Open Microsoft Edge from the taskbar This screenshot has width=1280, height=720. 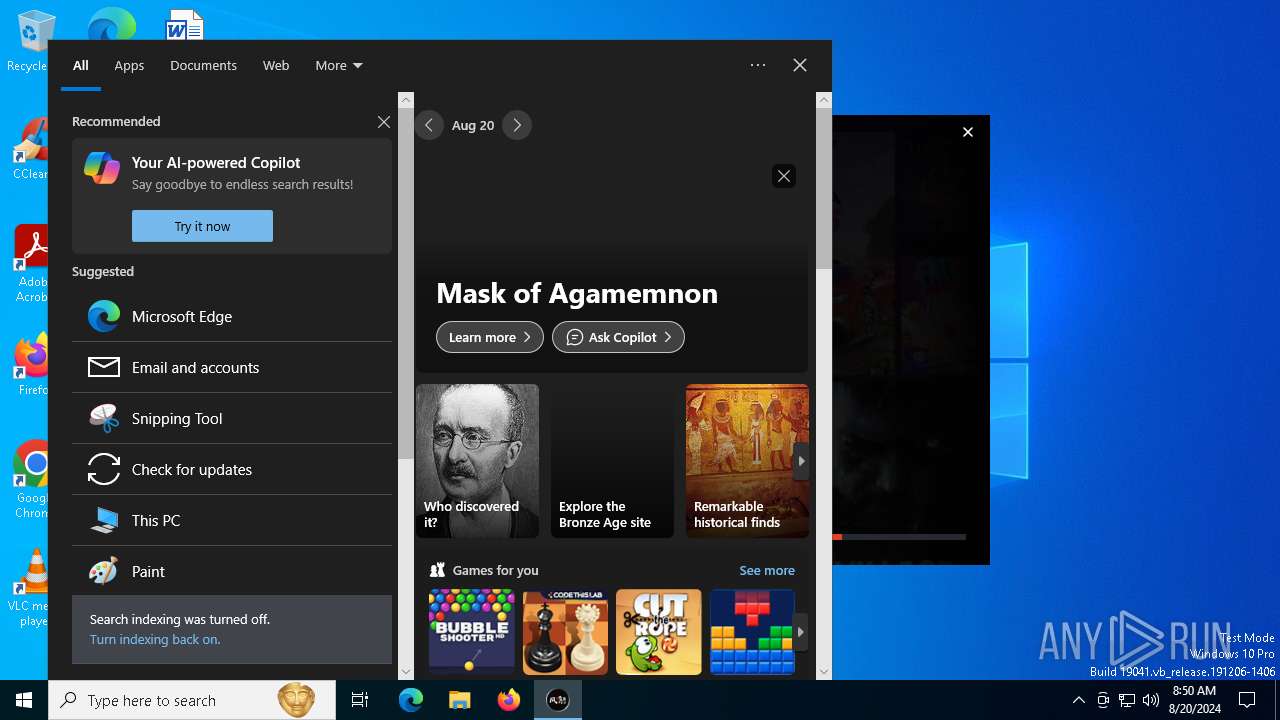411,700
